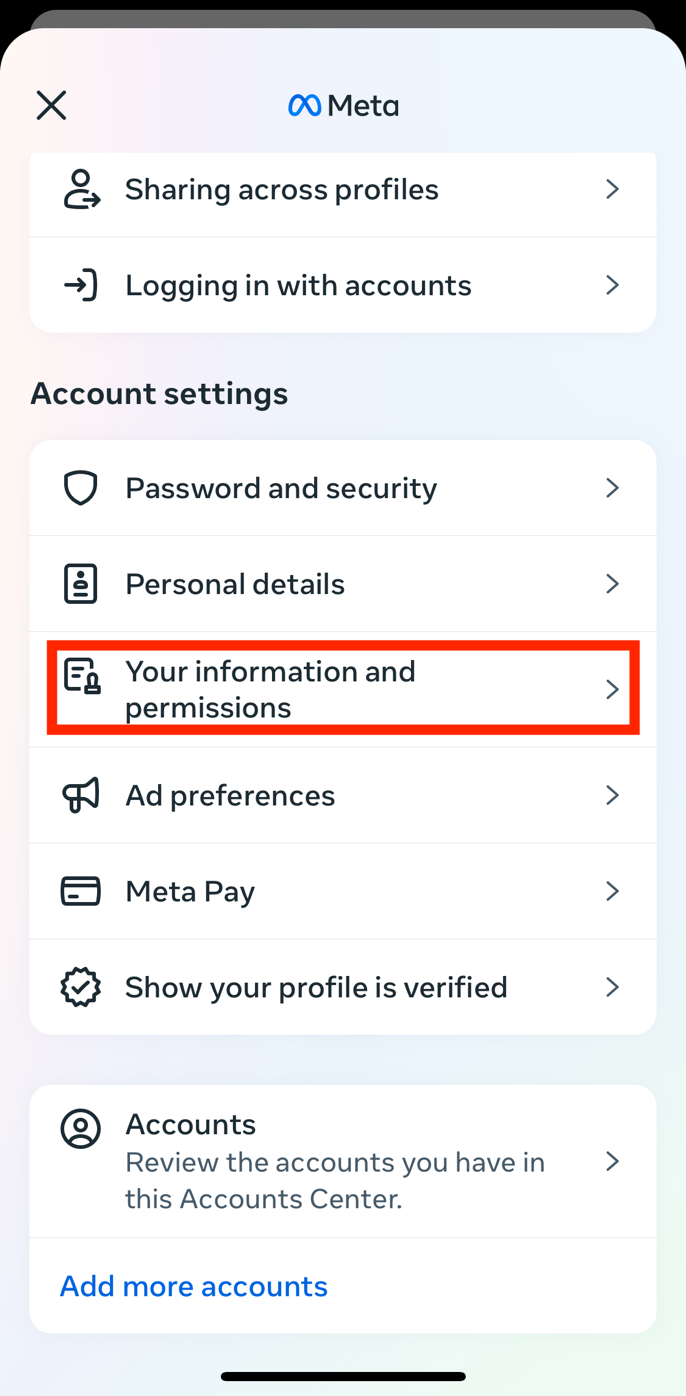Screen dimensions: 686x1396
Task: Tap the verified badge checkmark icon
Action: click(81, 987)
